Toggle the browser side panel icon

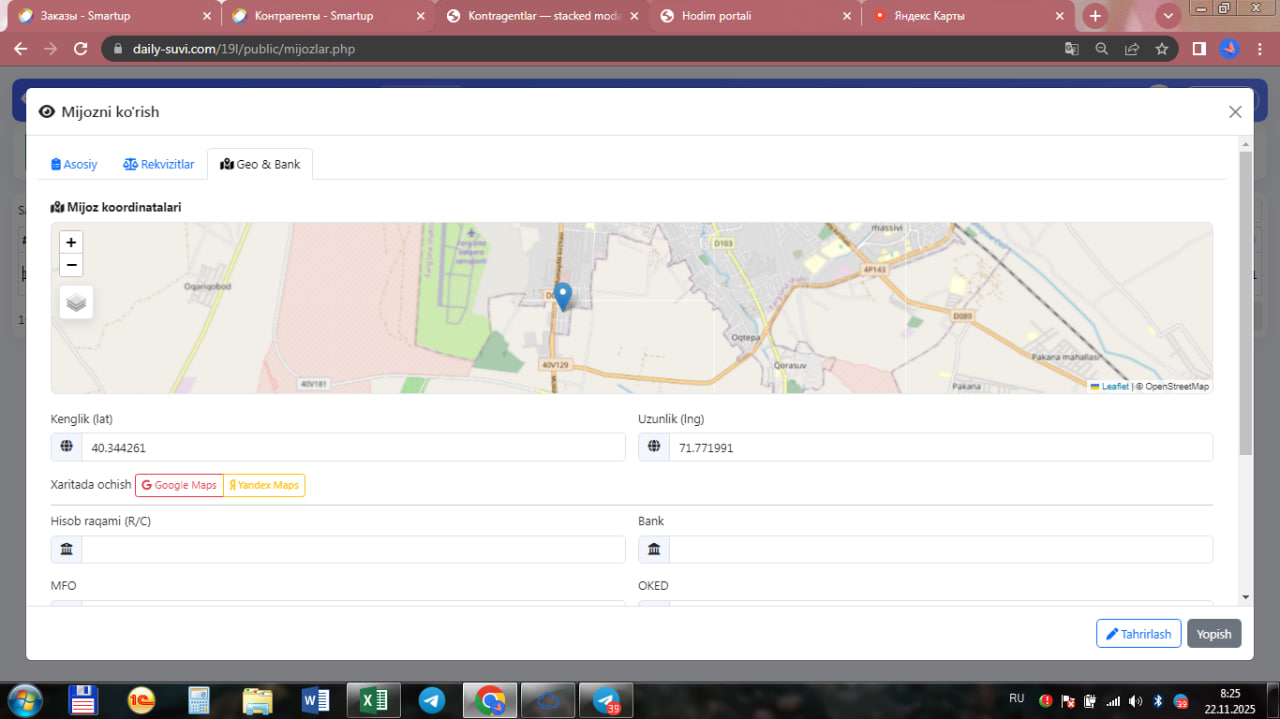(1199, 49)
